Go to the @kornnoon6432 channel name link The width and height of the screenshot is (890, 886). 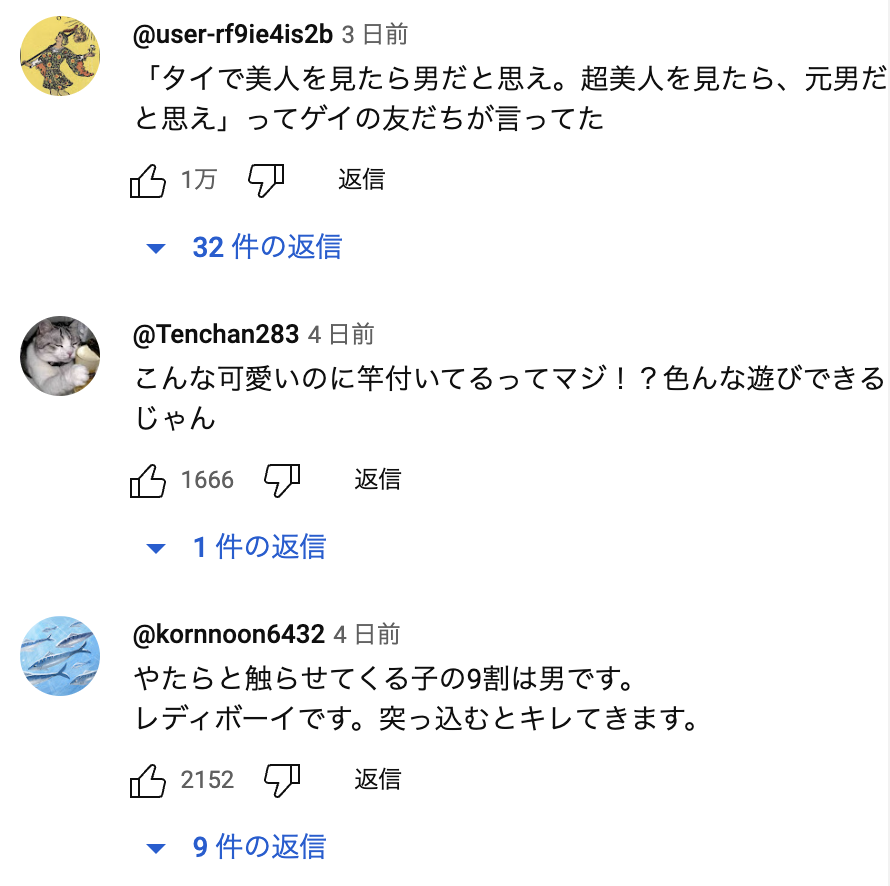(229, 634)
